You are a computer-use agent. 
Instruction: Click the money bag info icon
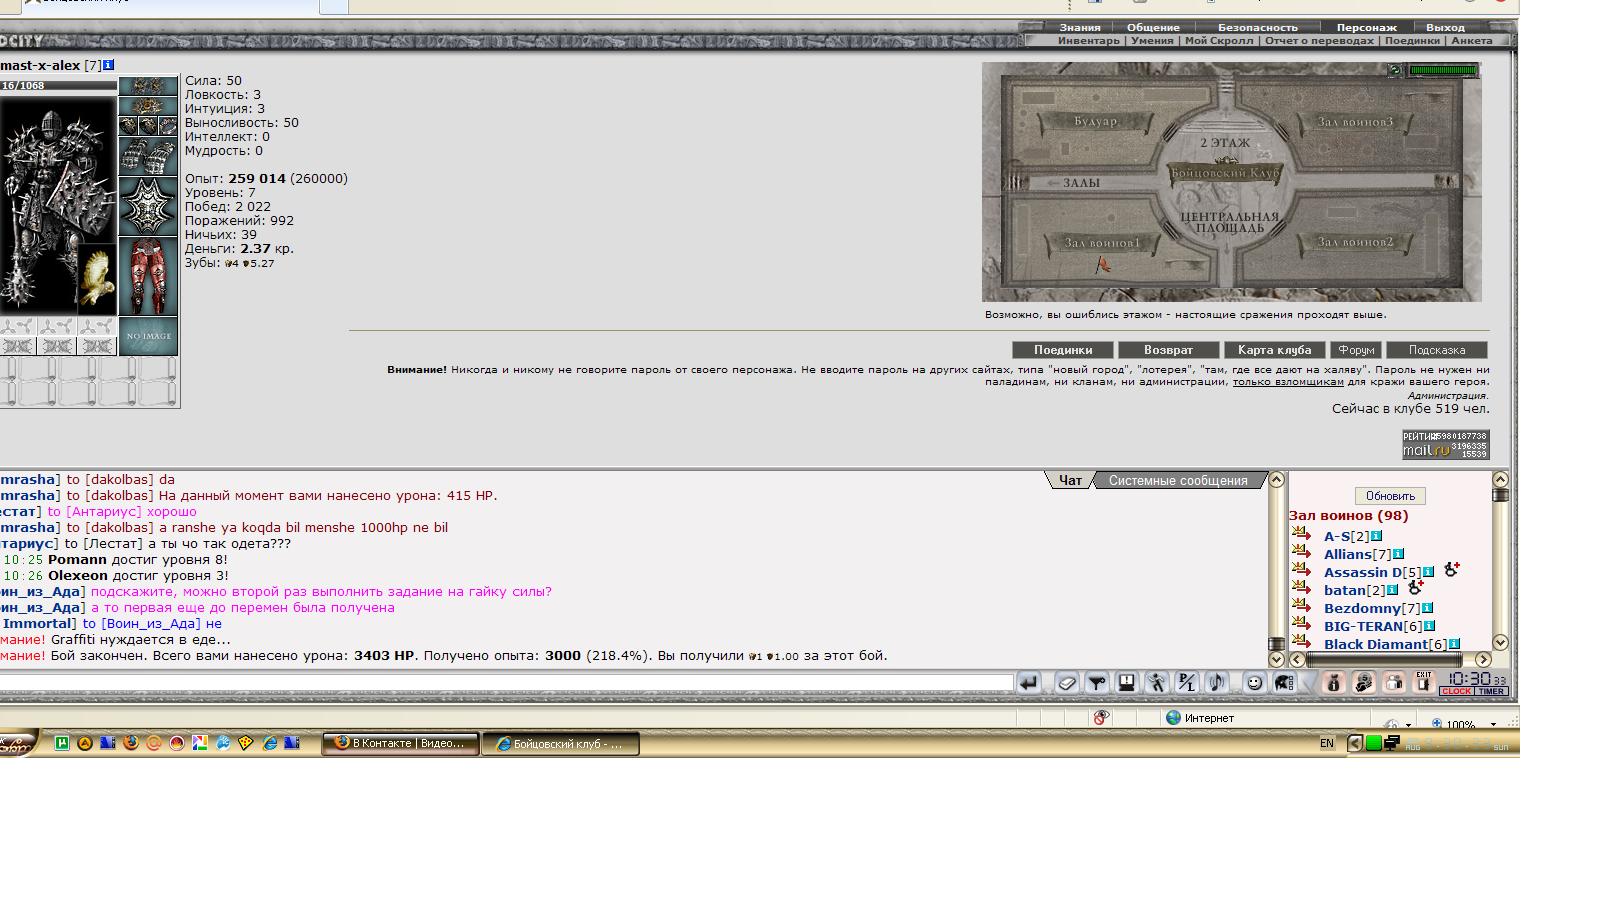tap(1333, 683)
